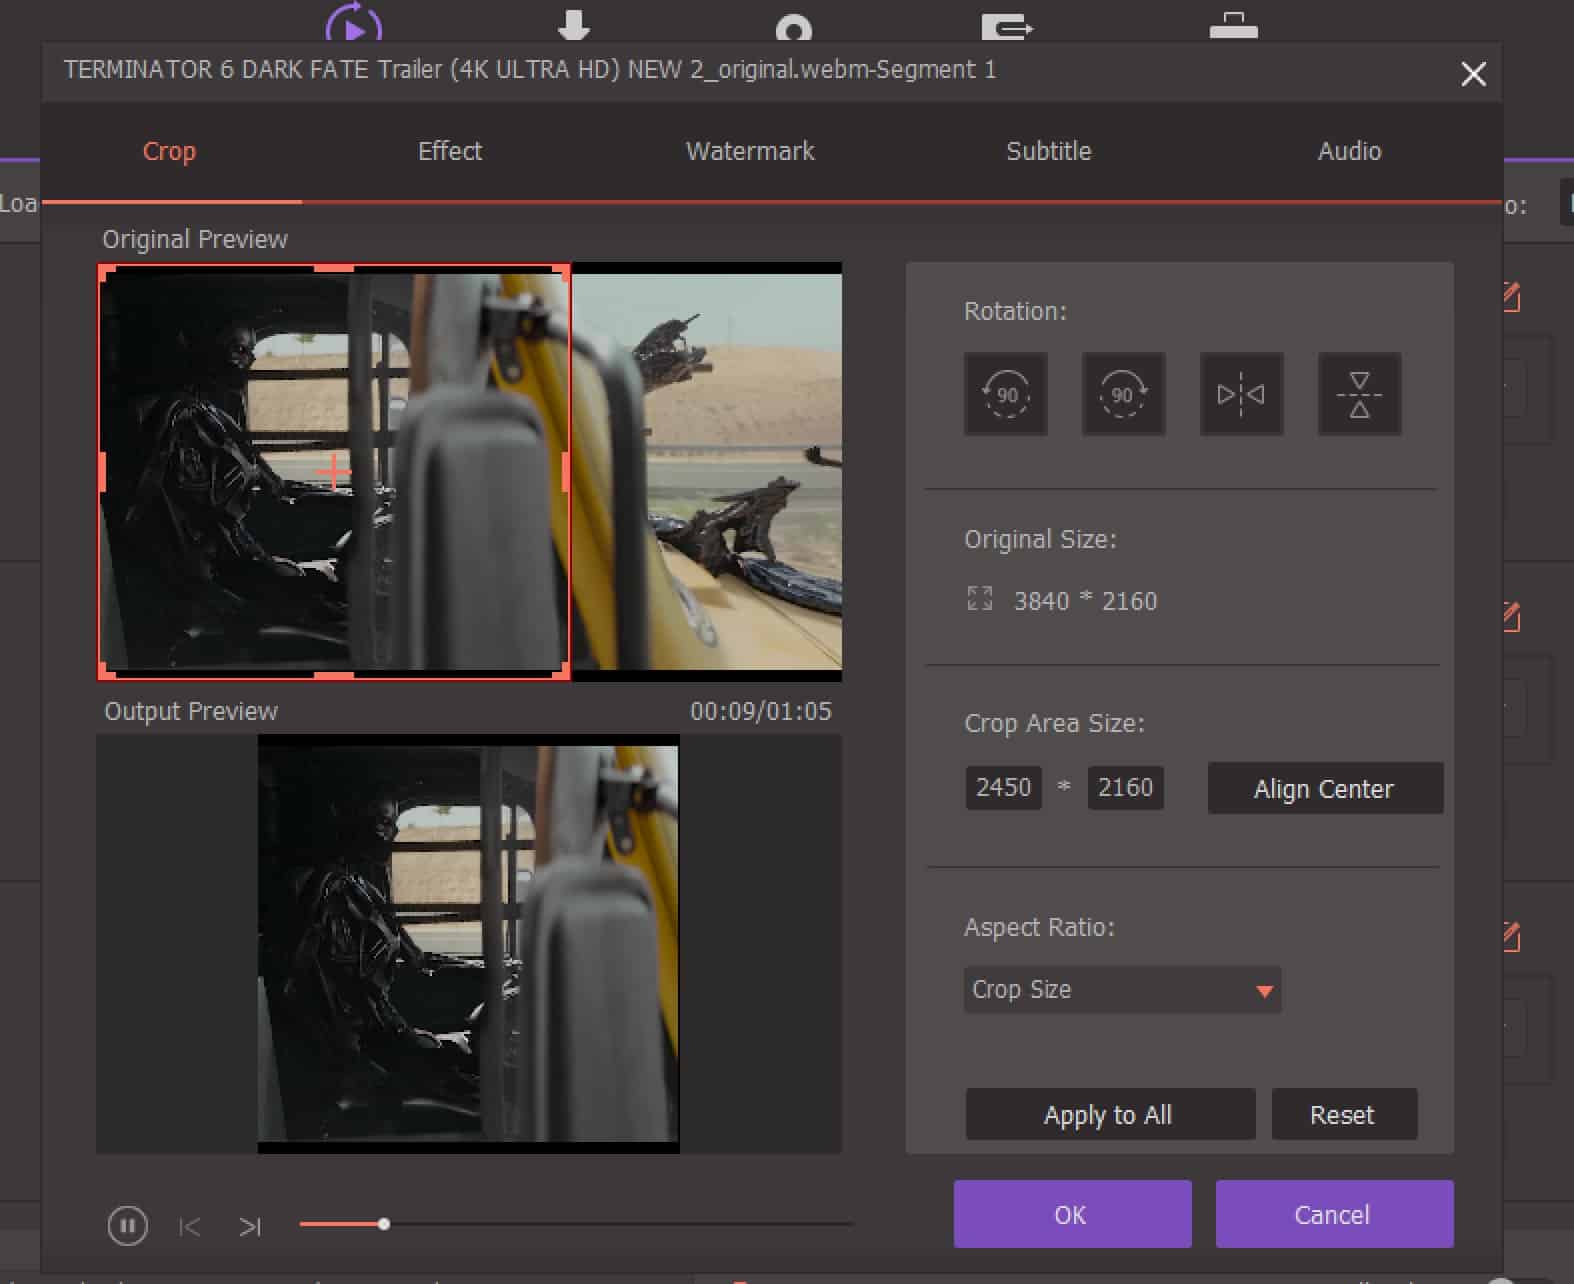Grab the crop box right edge handle
Screen dimensions: 1574x1284
pos(566,472)
